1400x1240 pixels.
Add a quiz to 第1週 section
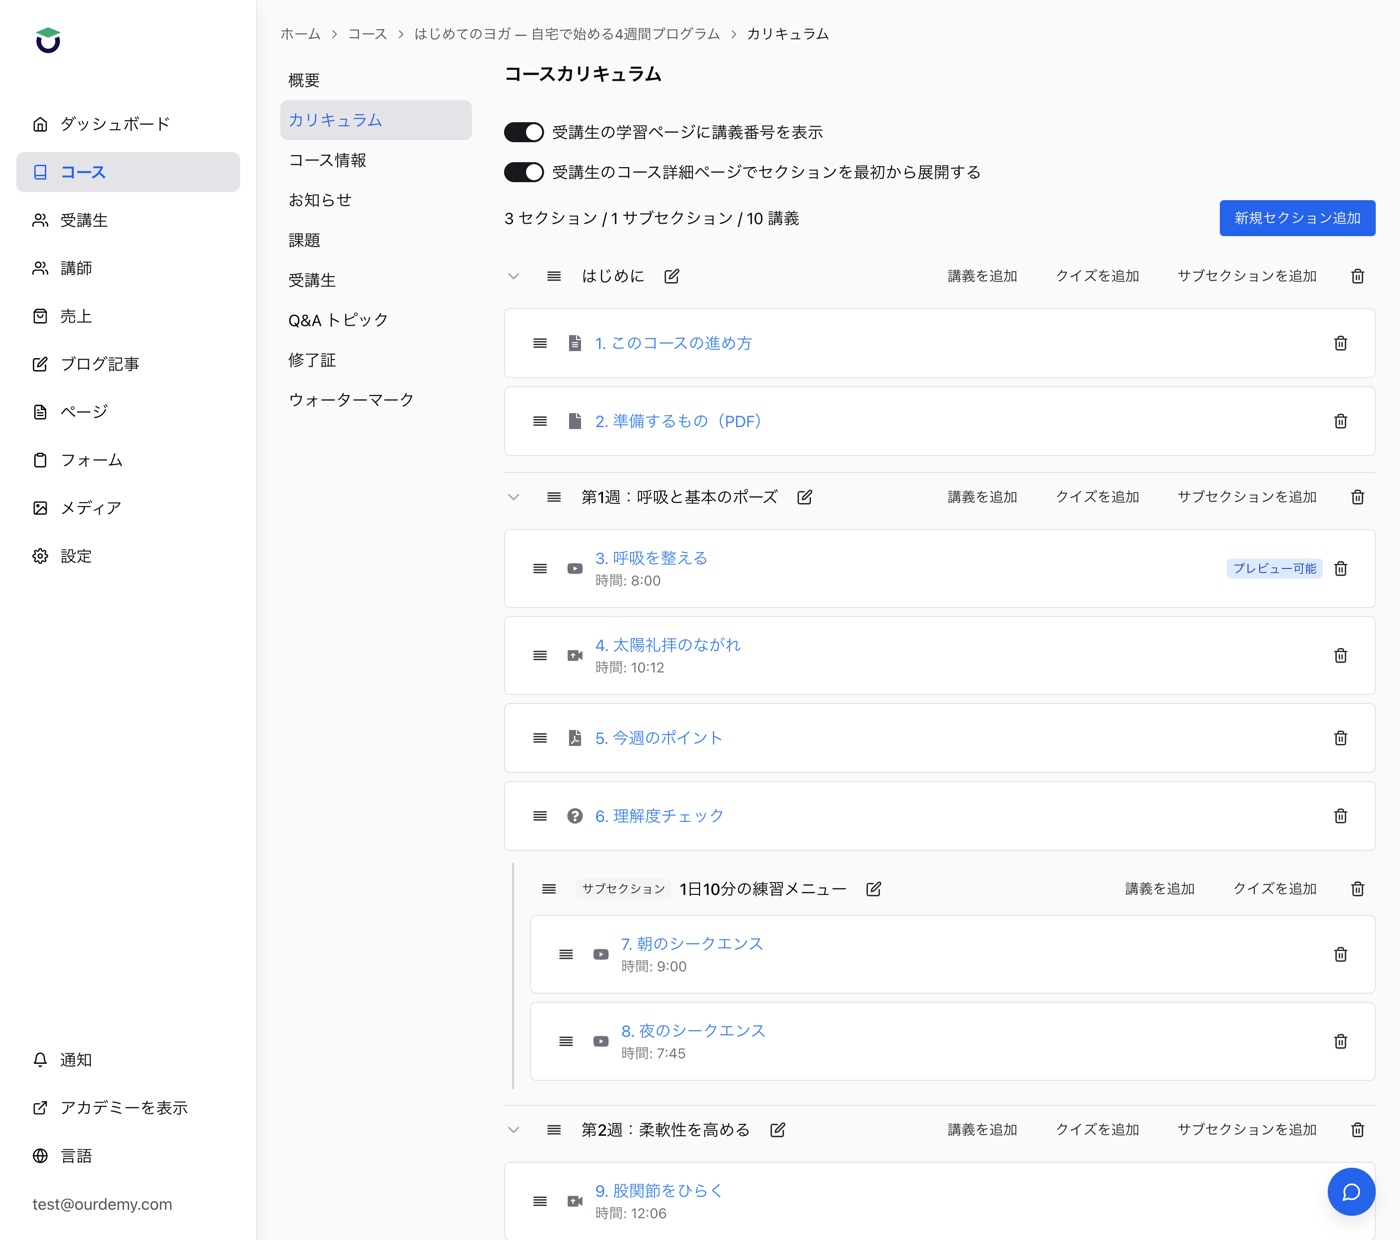[x=1098, y=497]
